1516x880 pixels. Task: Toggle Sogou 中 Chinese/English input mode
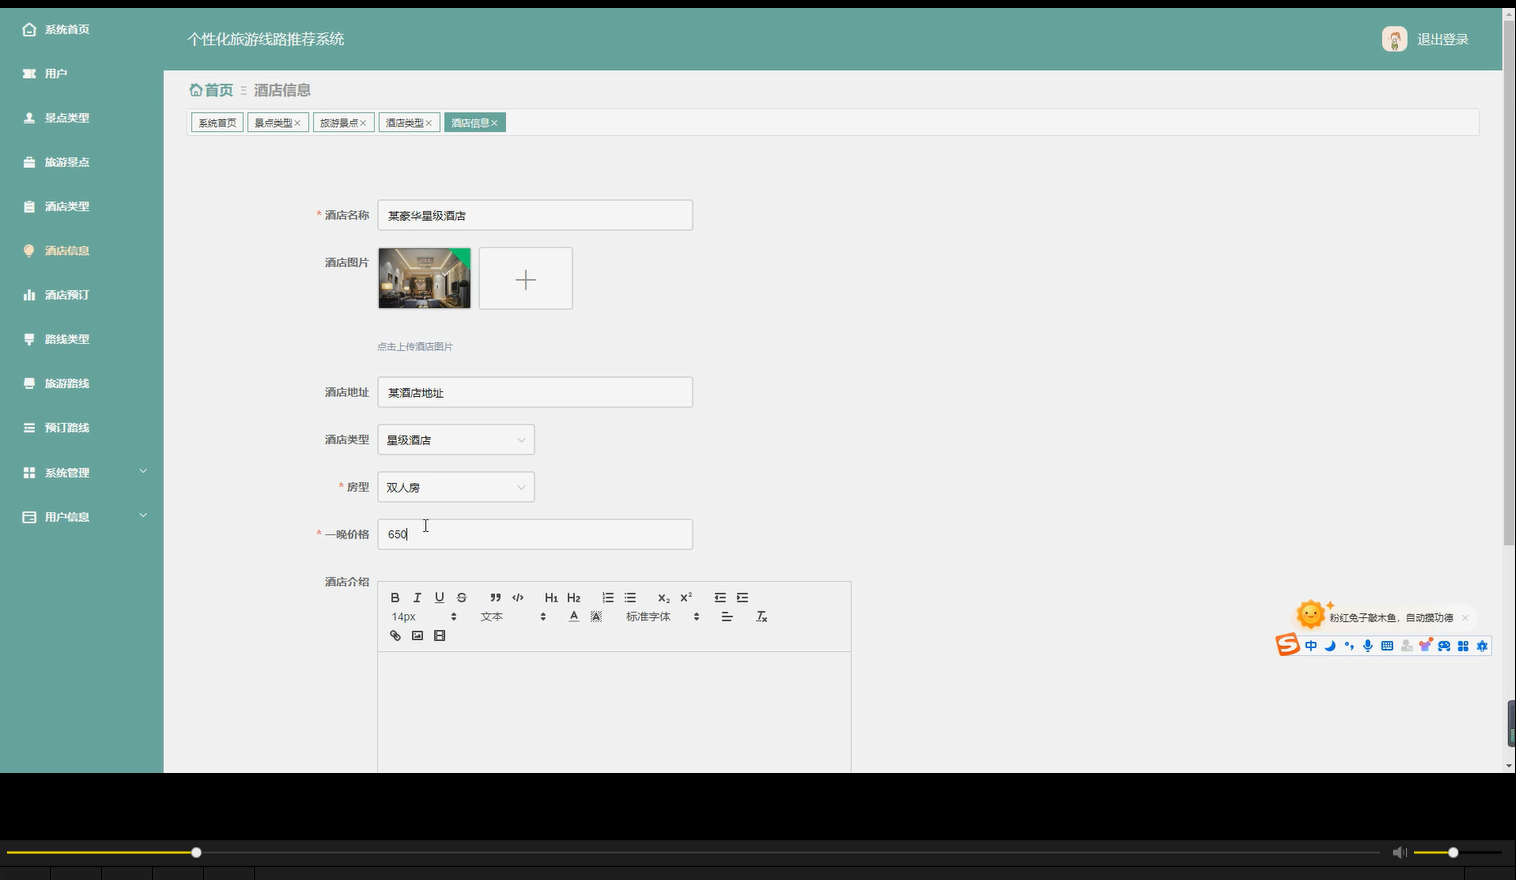click(x=1311, y=646)
